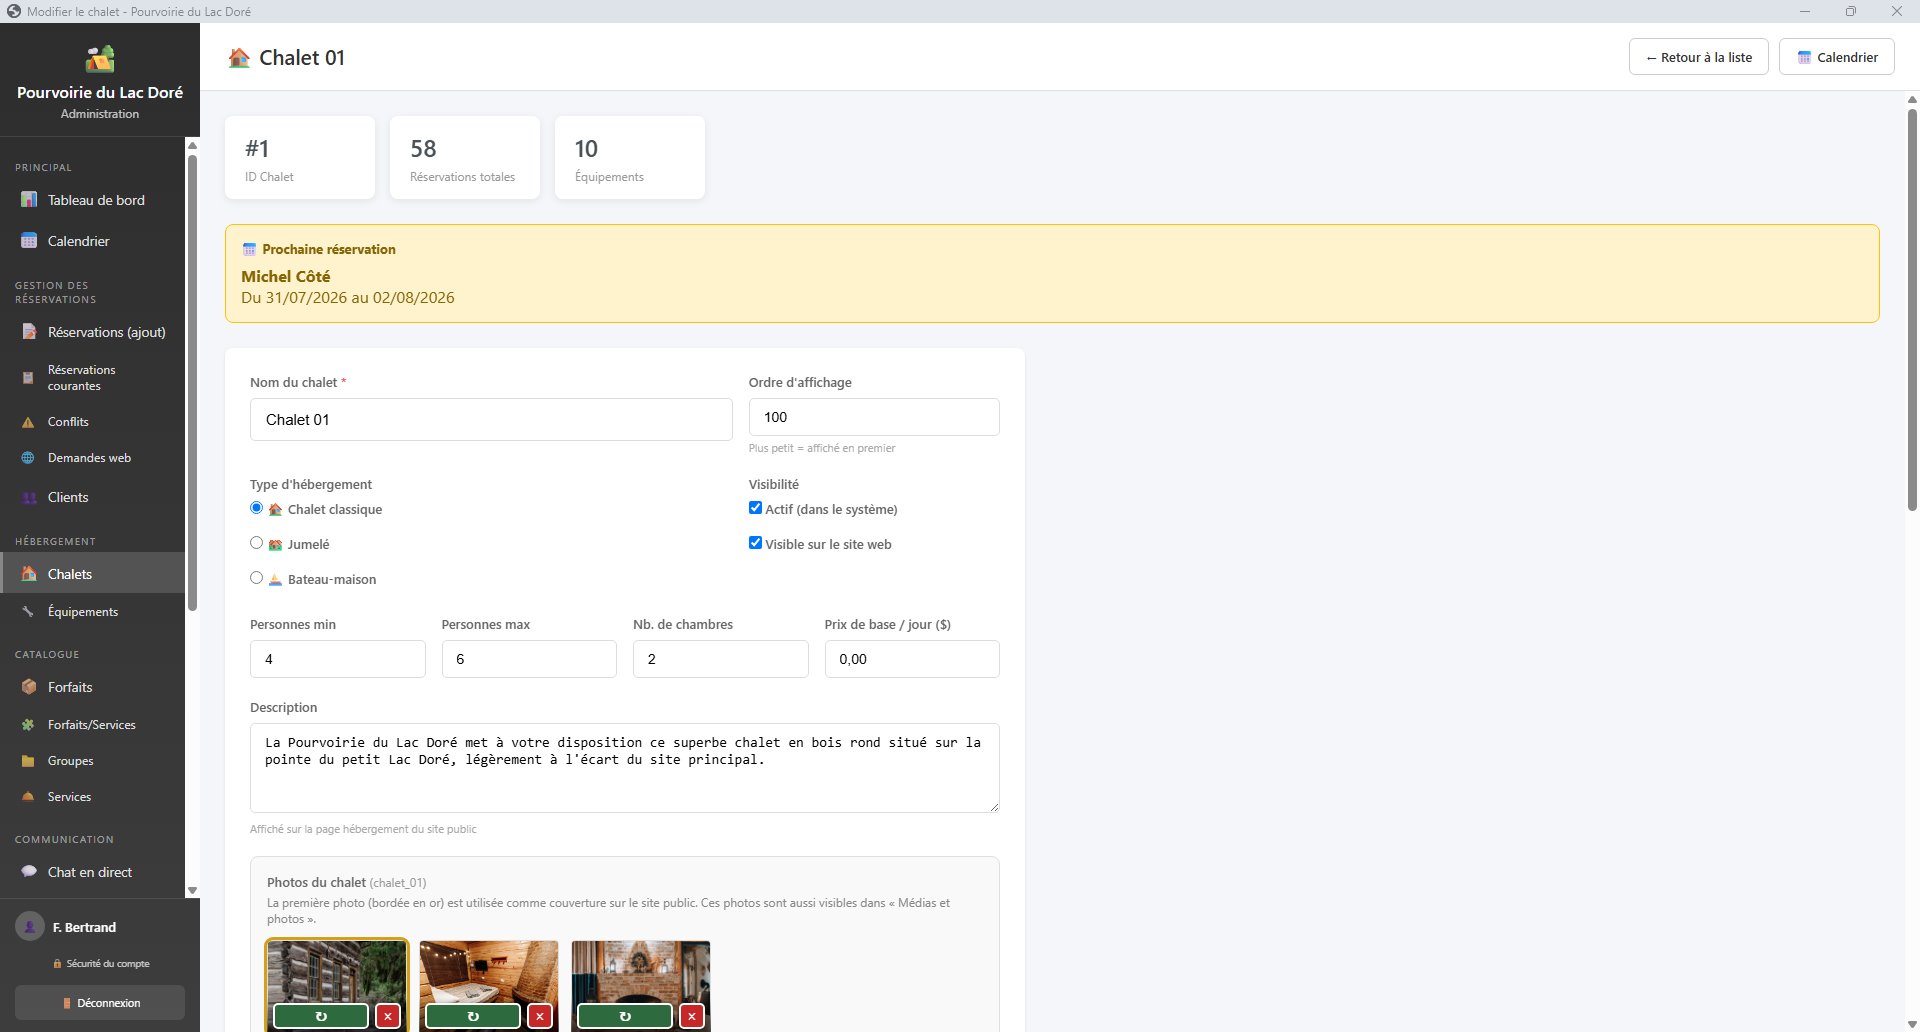Delete the third chalet photo with red X
This screenshot has width=1920, height=1032.
692,1016
